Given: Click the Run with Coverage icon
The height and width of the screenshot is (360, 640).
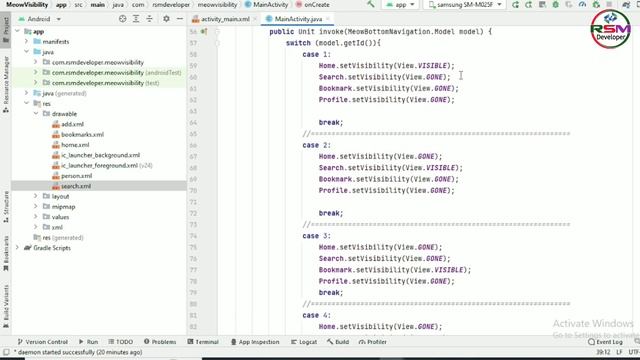Looking at the screenshot, I should [569, 4].
